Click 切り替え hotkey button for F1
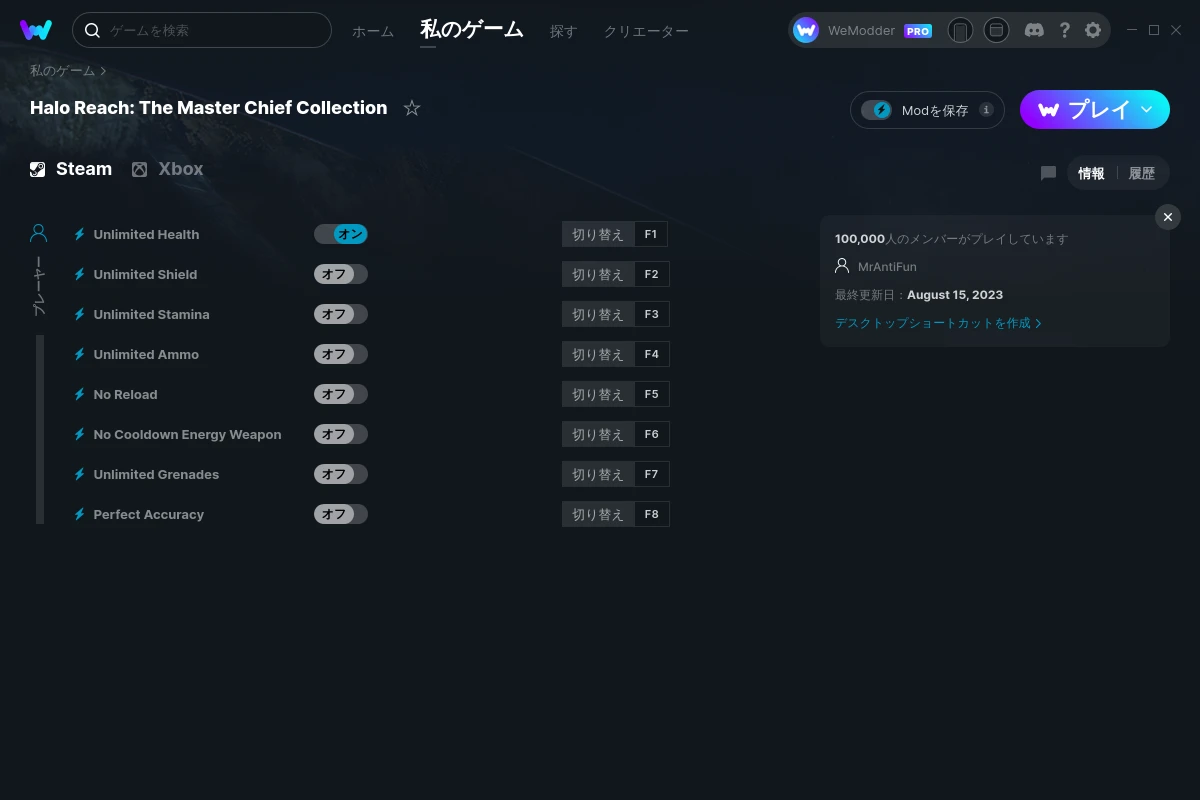The image size is (1200, 800). pyautogui.click(x=598, y=234)
